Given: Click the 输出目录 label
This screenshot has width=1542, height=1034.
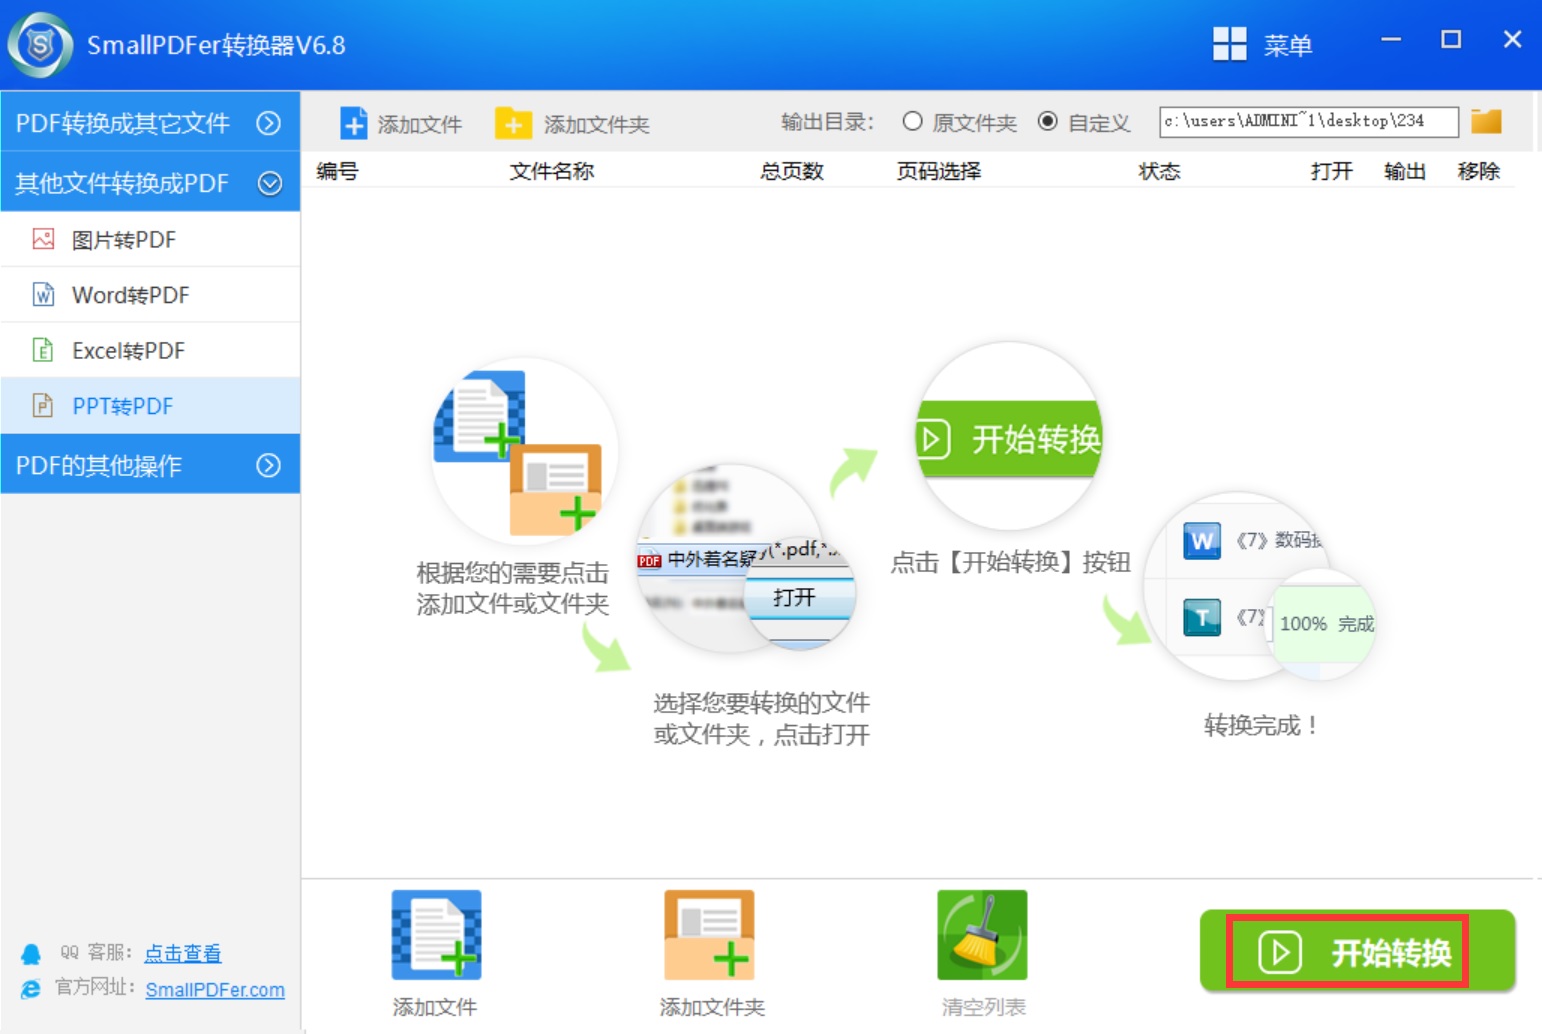Looking at the screenshot, I should [827, 122].
